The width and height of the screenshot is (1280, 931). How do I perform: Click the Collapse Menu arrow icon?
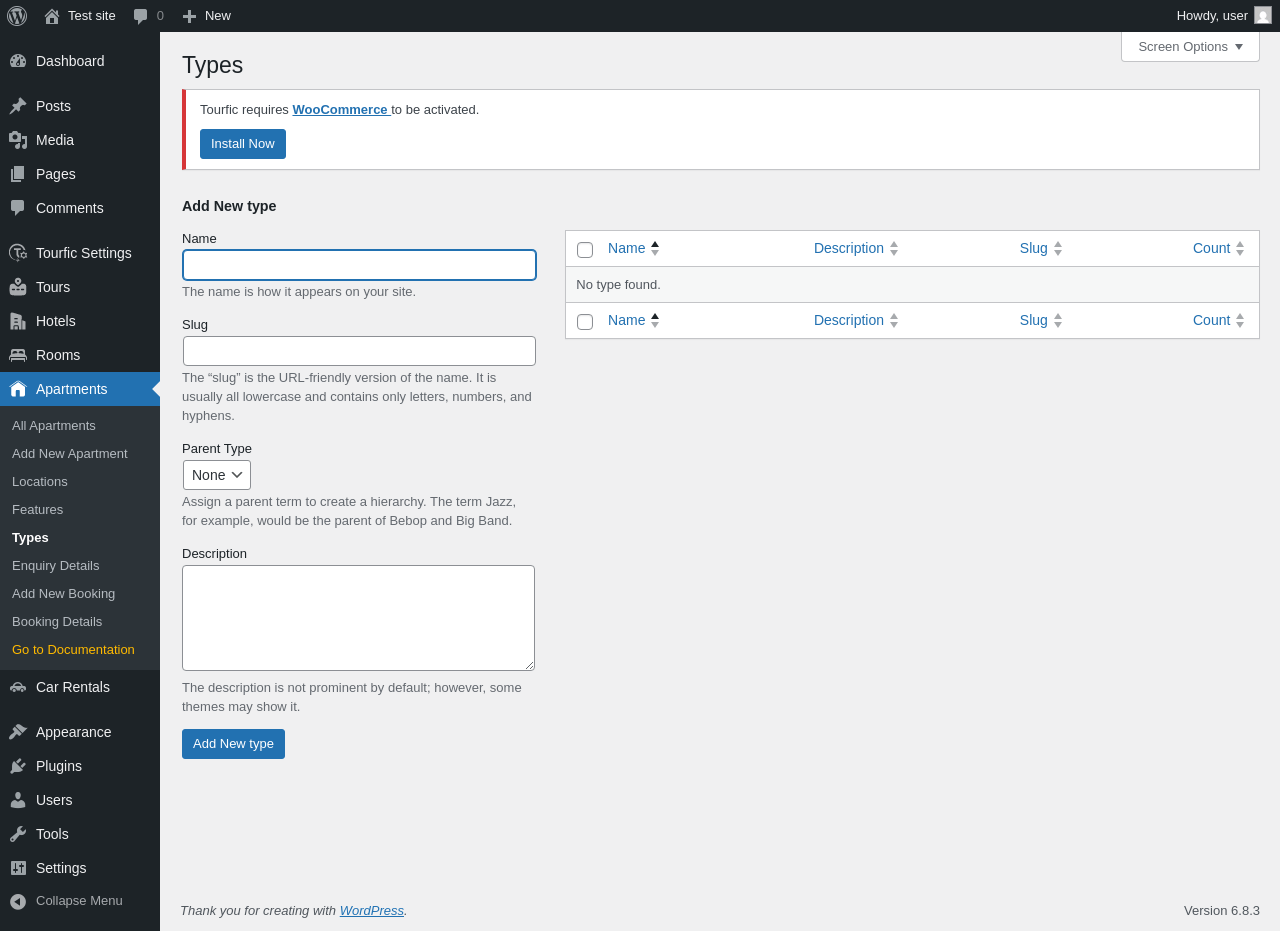[18, 901]
